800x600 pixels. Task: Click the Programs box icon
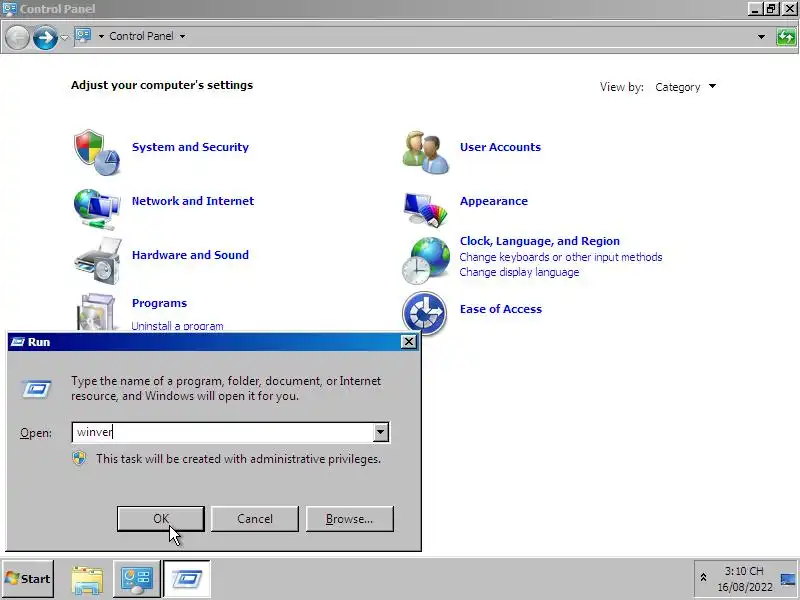(x=96, y=312)
